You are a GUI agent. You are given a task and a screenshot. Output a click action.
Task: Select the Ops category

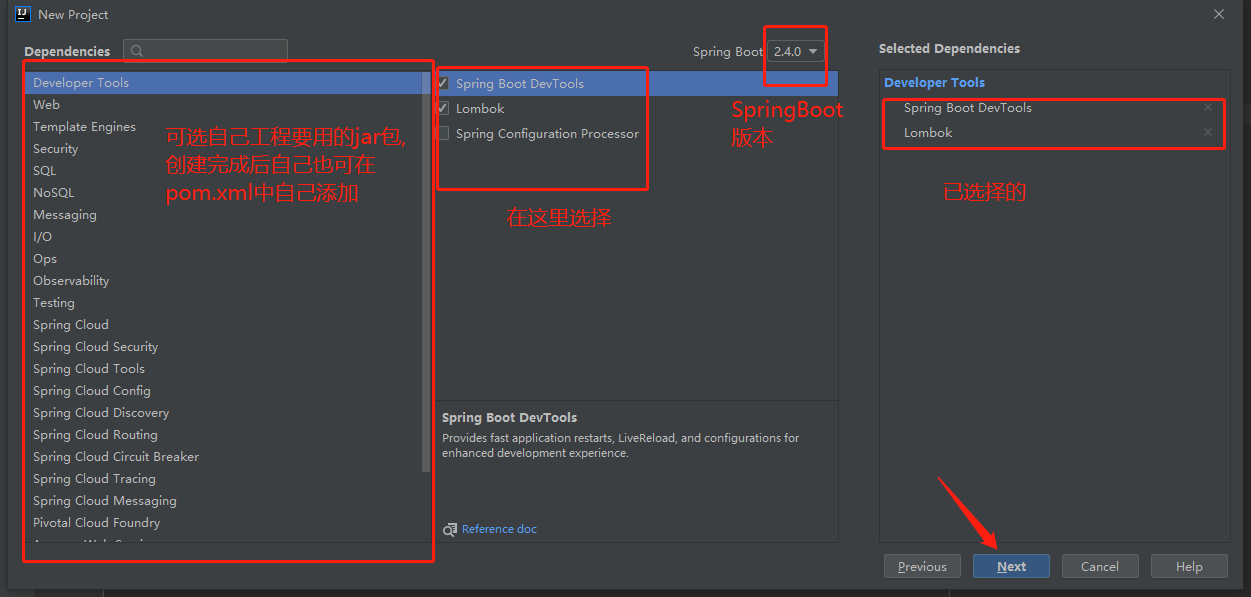point(228,258)
